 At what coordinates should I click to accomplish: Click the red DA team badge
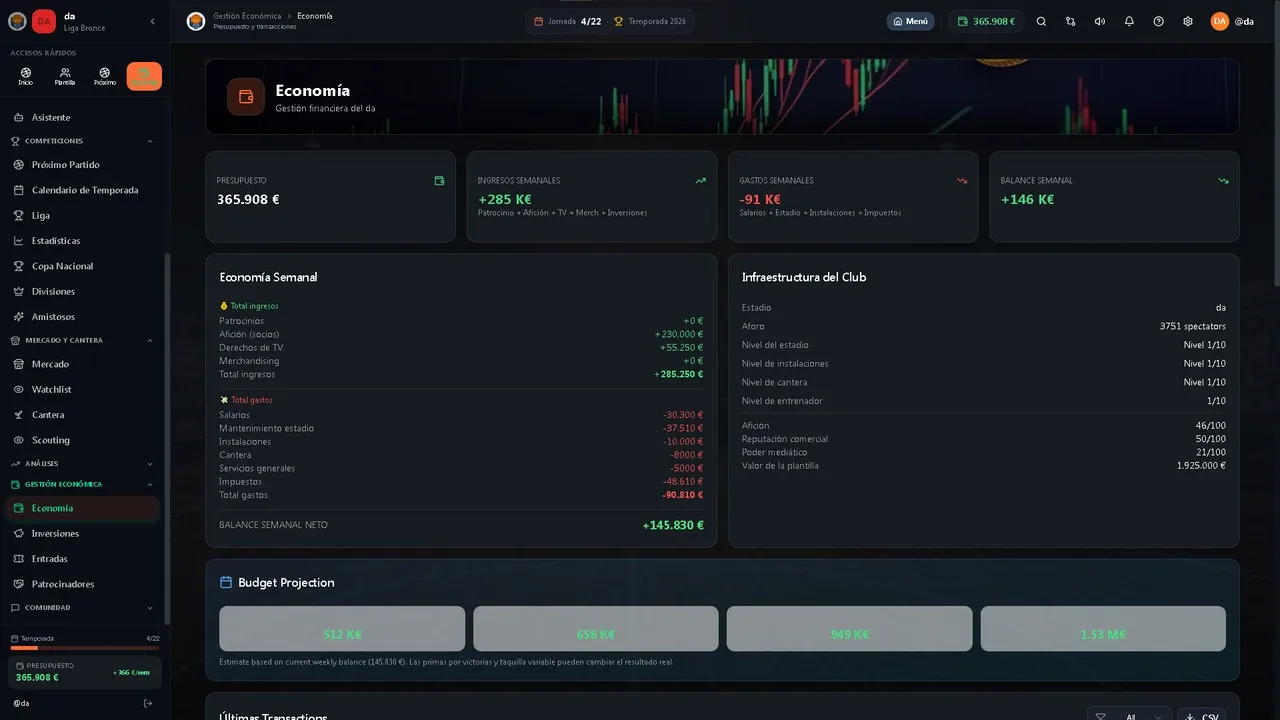pyautogui.click(x=44, y=21)
